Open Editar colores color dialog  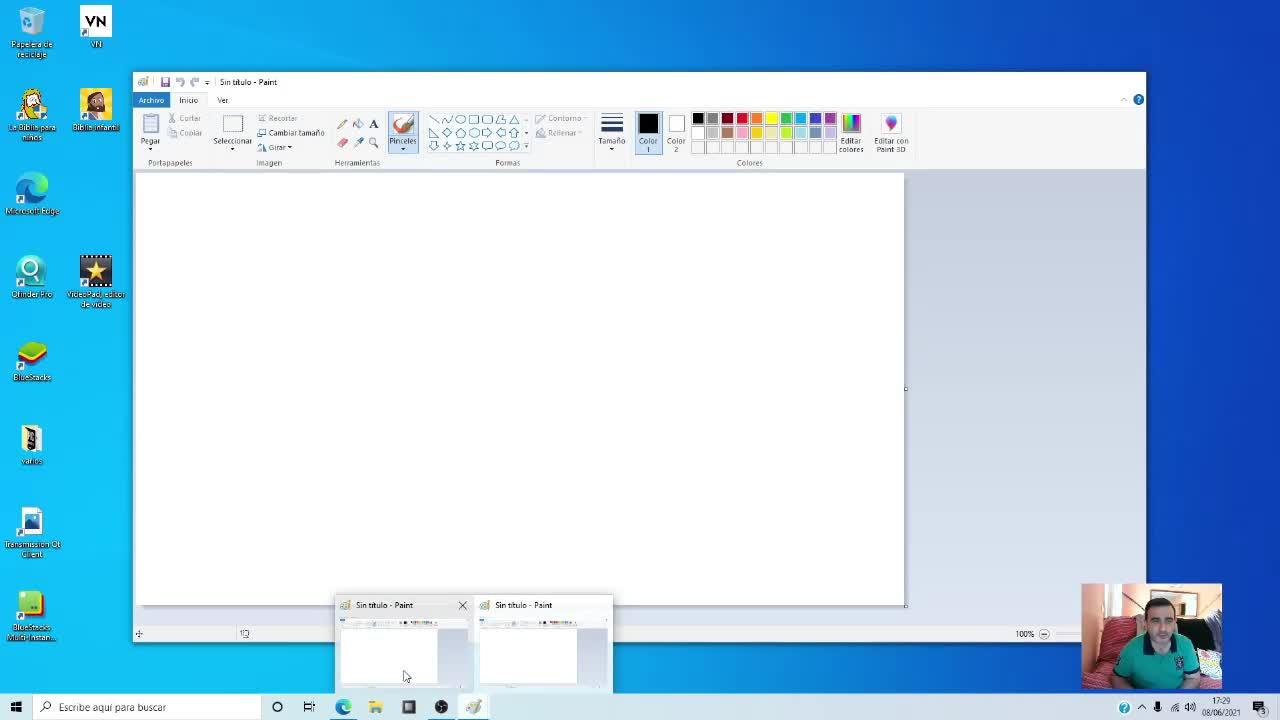tap(851, 132)
